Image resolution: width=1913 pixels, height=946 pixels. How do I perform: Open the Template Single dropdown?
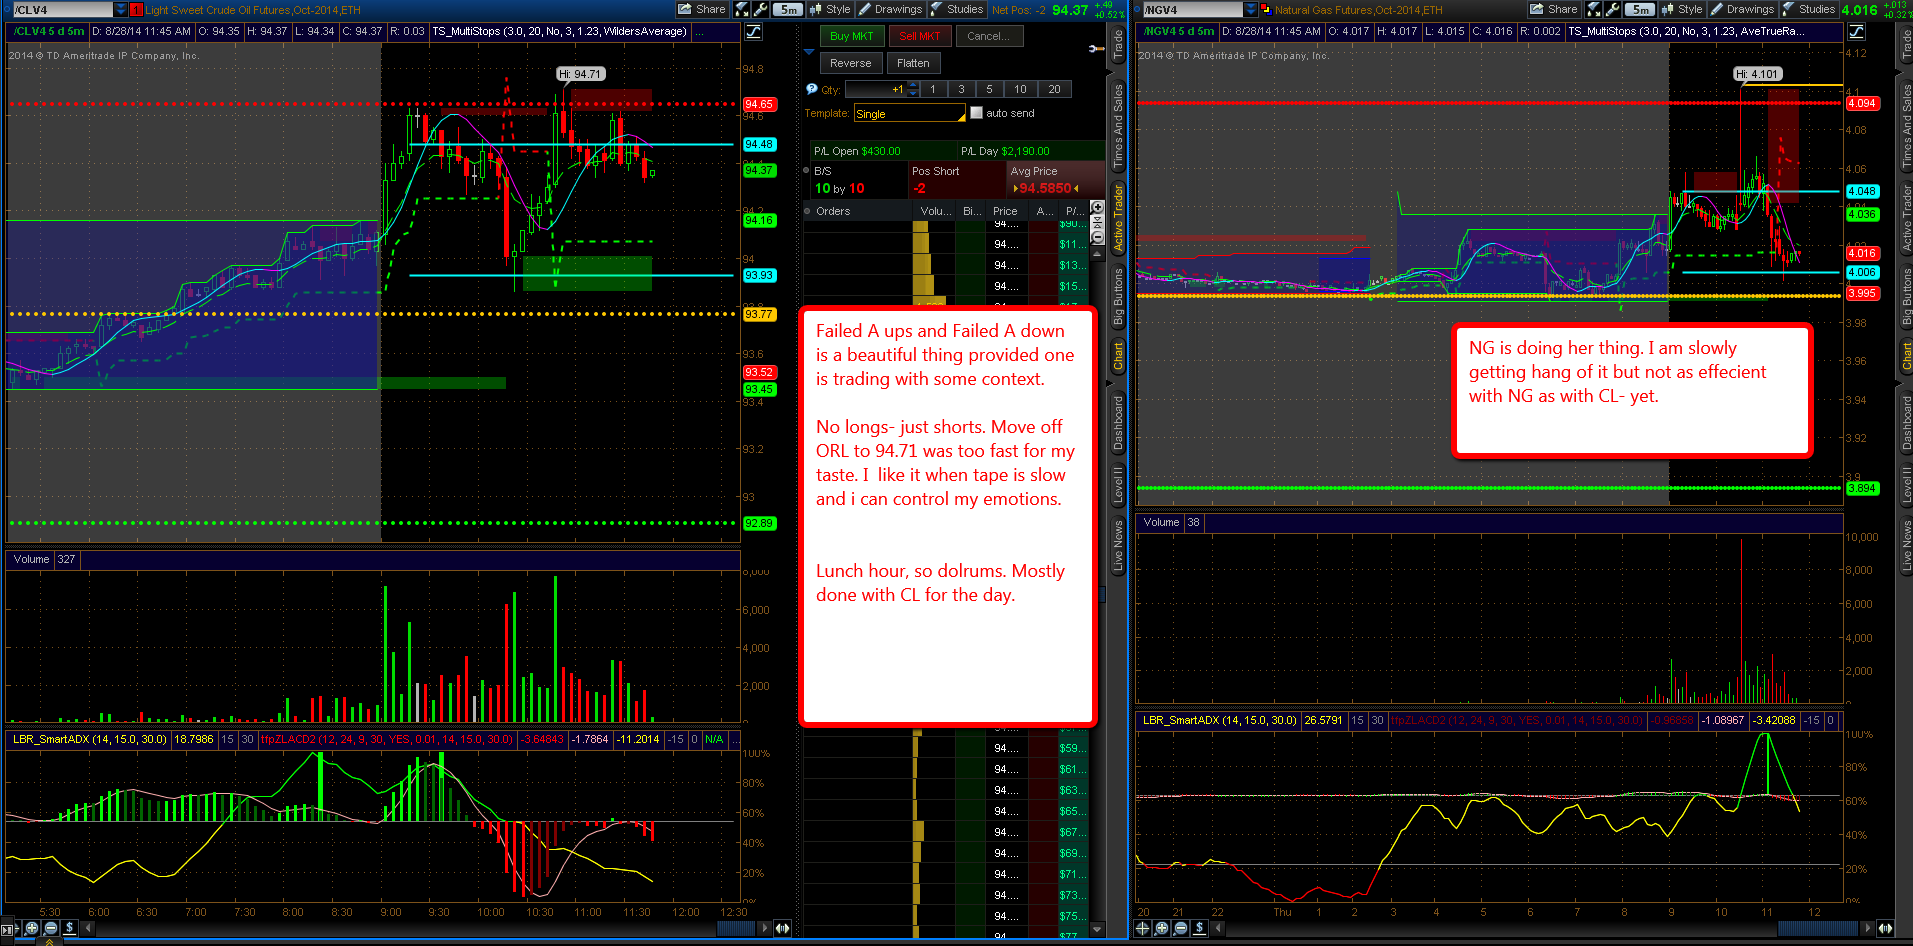pos(910,114)
